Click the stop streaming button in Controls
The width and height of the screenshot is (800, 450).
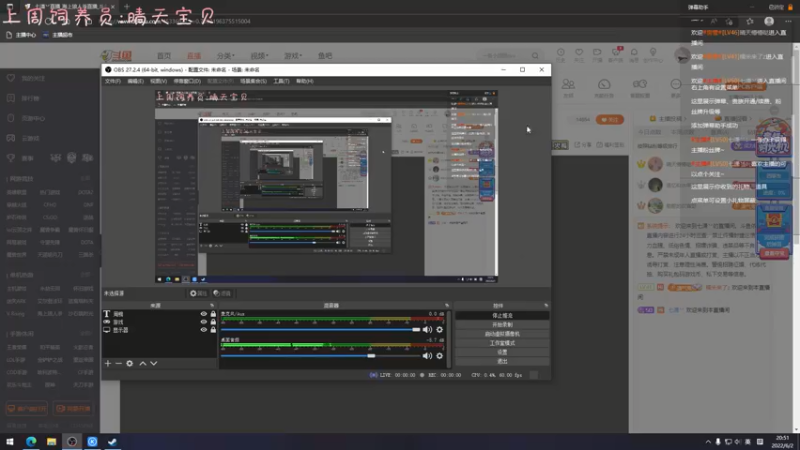[502, 316]
